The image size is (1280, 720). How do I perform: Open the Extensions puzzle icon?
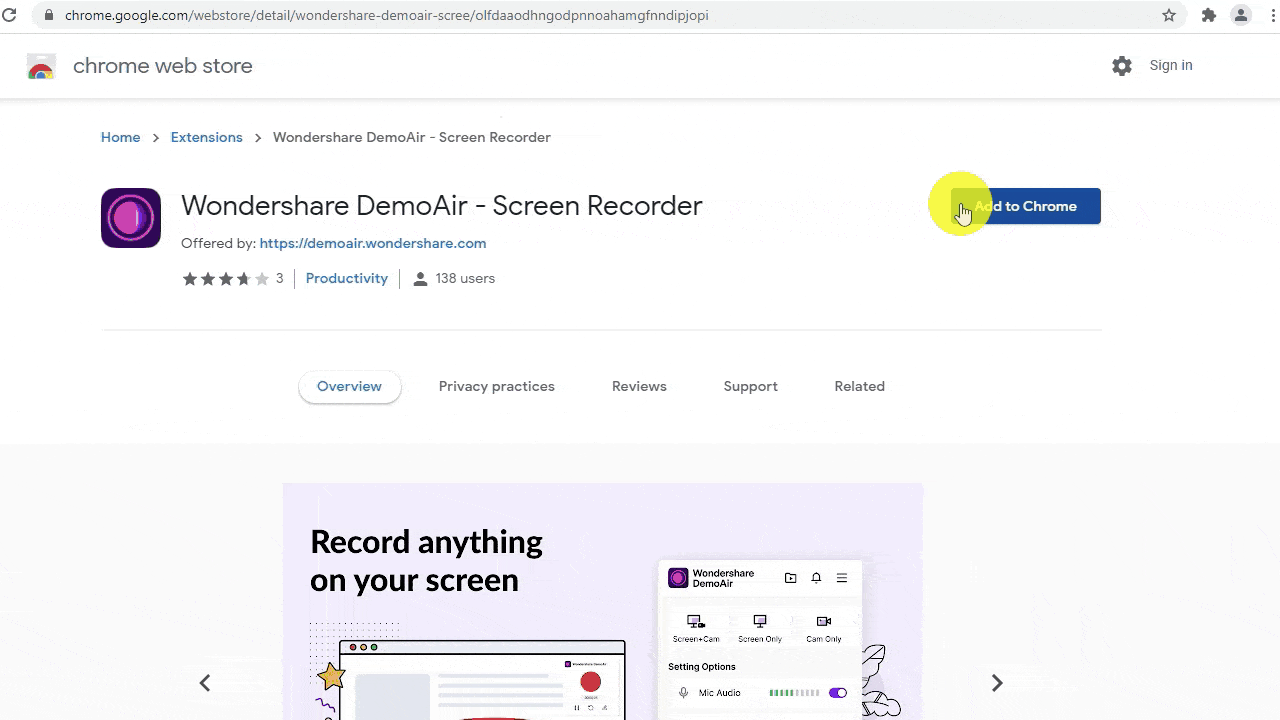(x=1209, y=15)
